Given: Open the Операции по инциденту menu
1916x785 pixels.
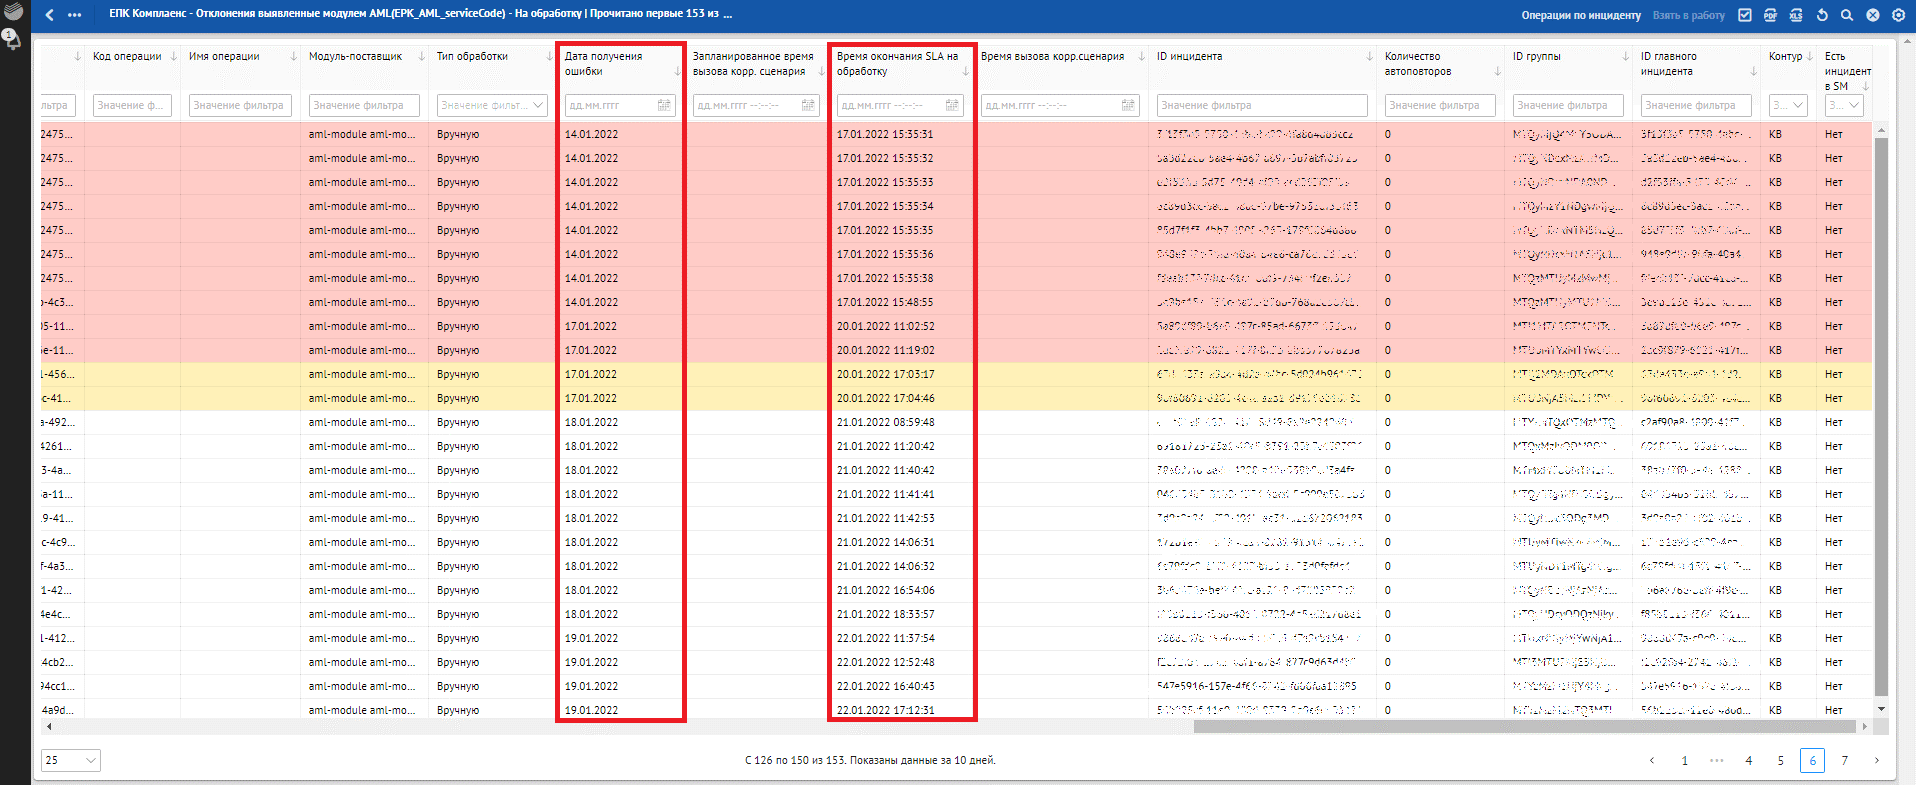Looking at the screenshot, I should pyautogui.click(x=1581, y=15).
